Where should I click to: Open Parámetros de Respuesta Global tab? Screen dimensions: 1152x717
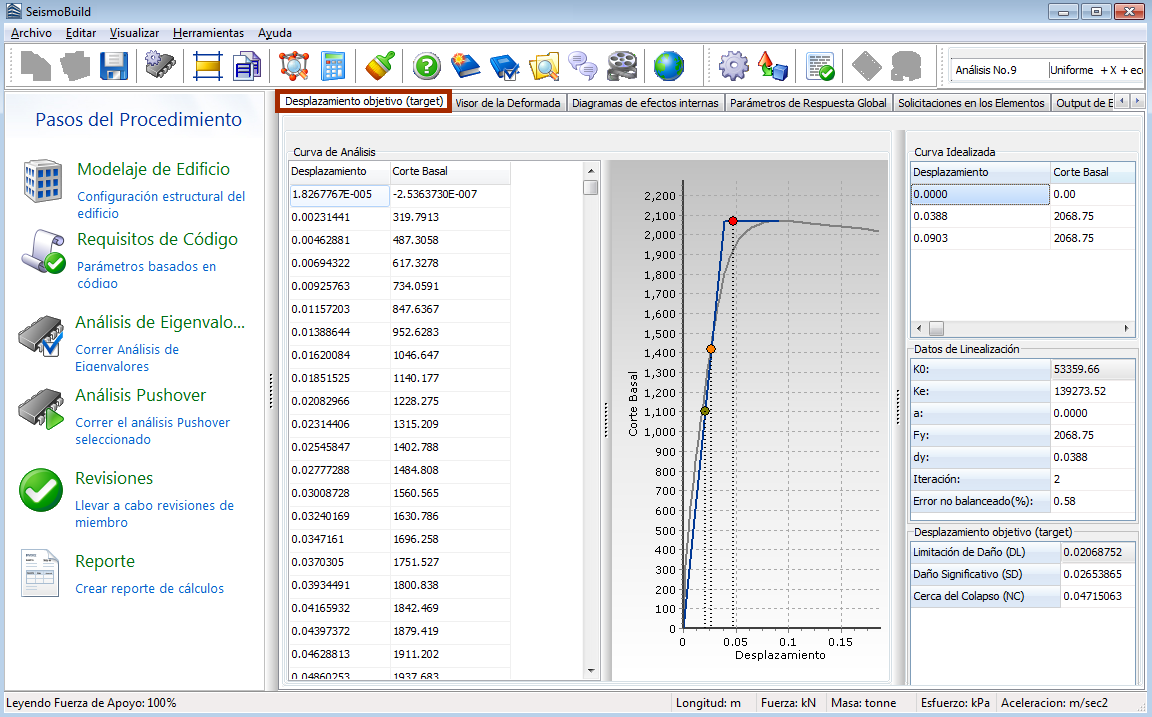(808, 102)
